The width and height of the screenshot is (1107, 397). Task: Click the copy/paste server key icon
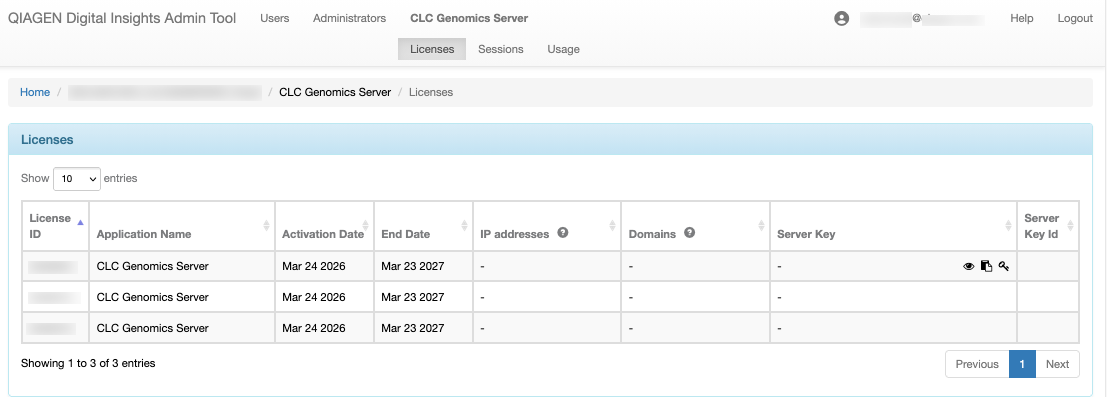[x=986, y=266]
